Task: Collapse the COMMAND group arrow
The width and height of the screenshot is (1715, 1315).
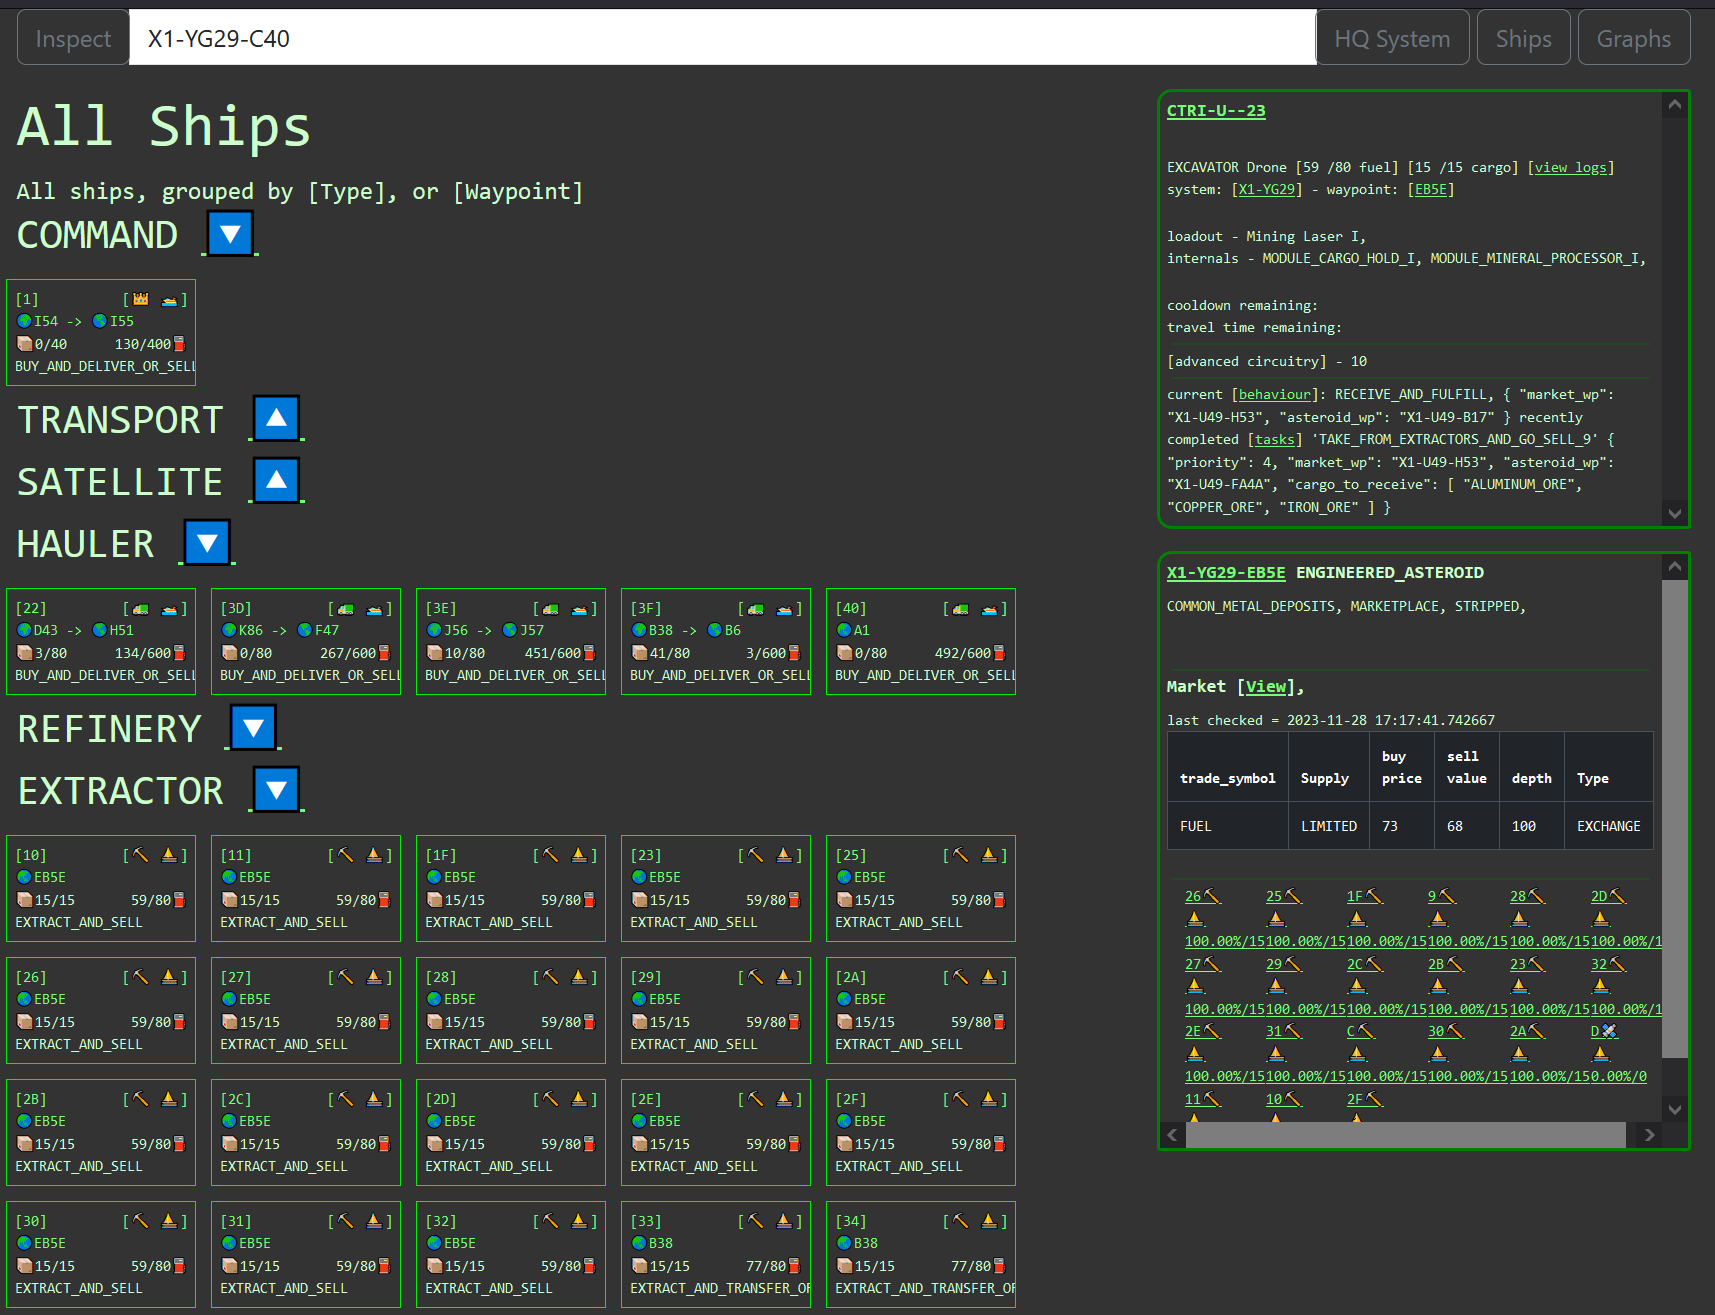Action: coord(229,233)
